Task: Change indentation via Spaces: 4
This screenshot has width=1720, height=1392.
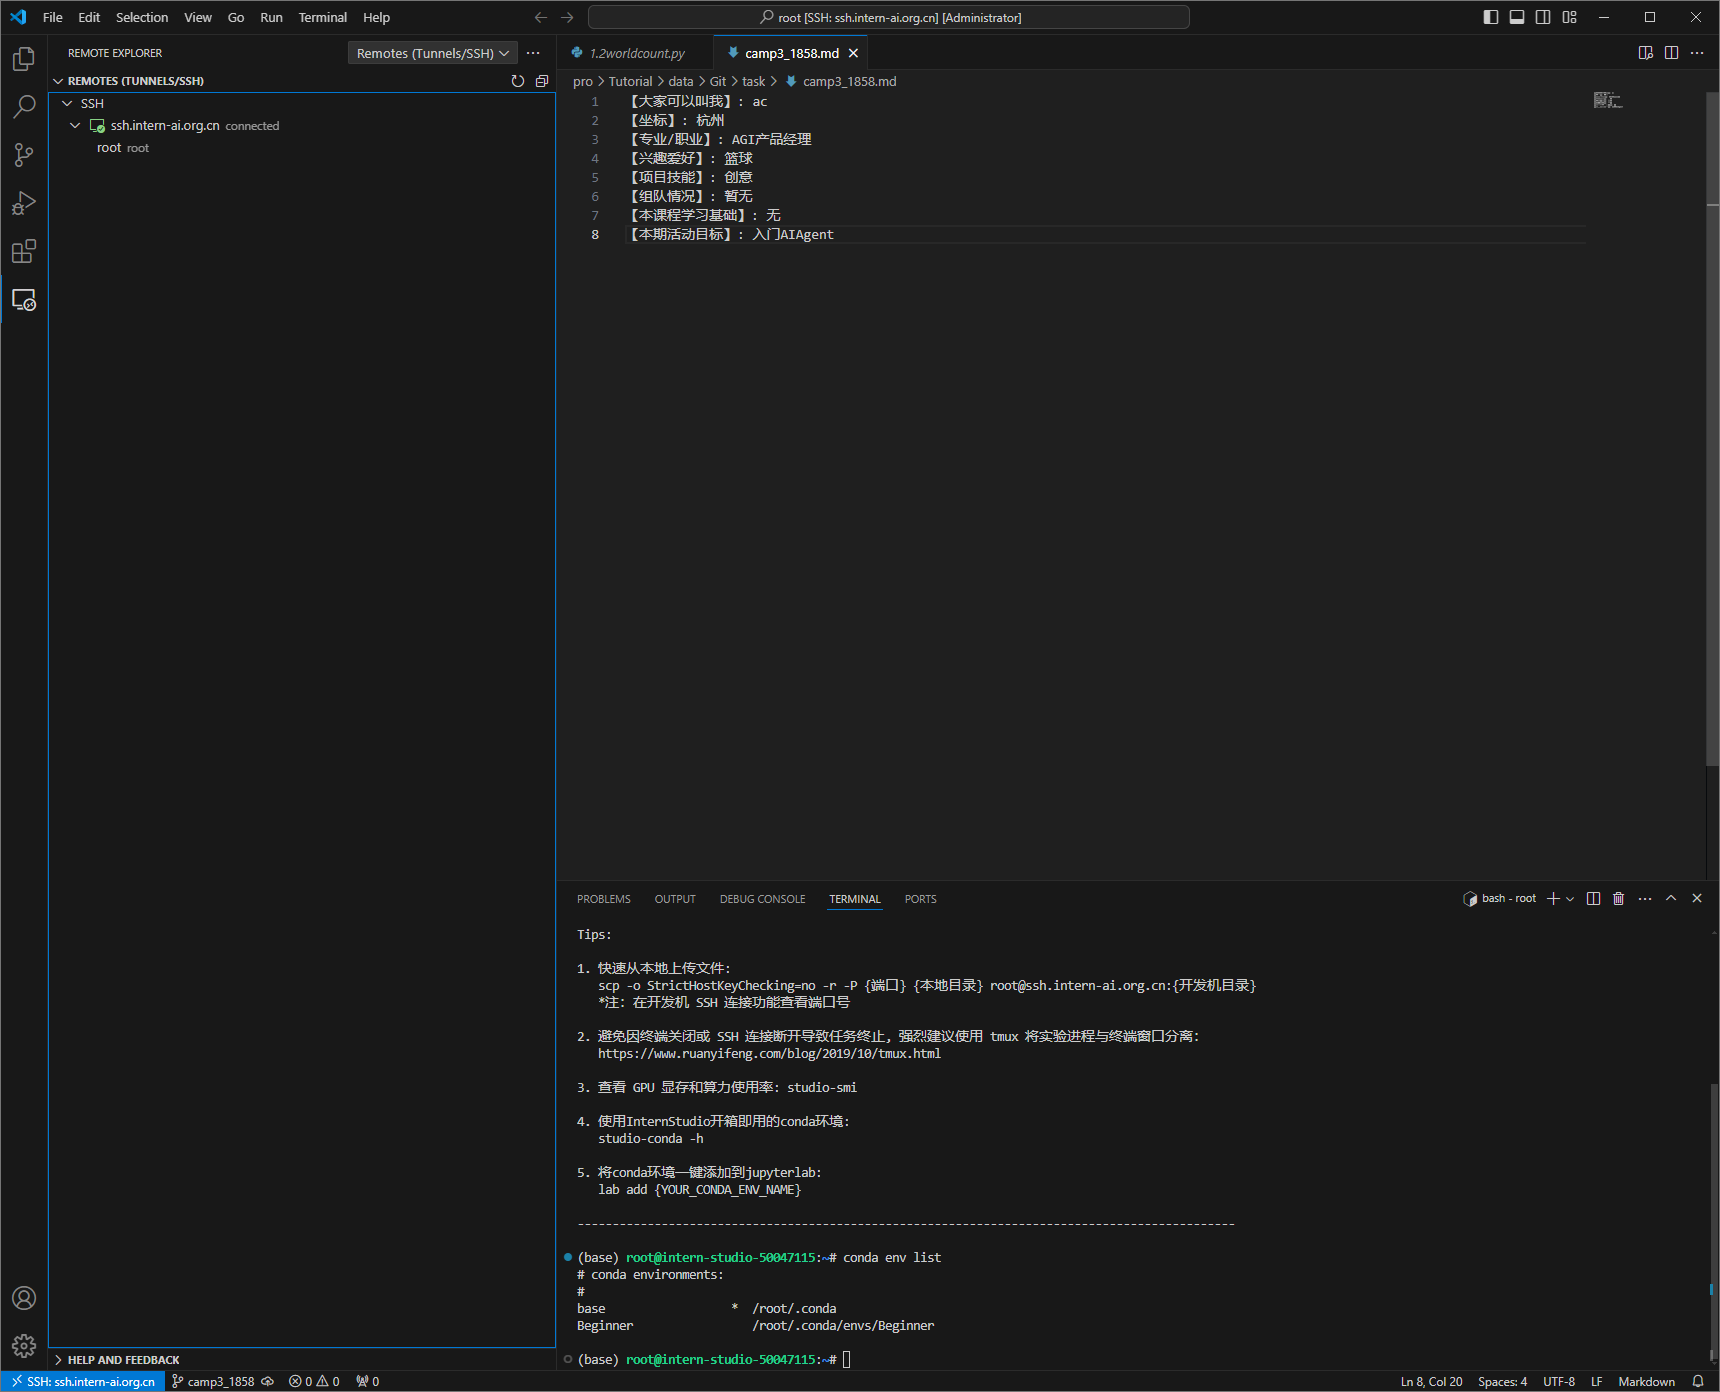Action: pos(1502,1381)
